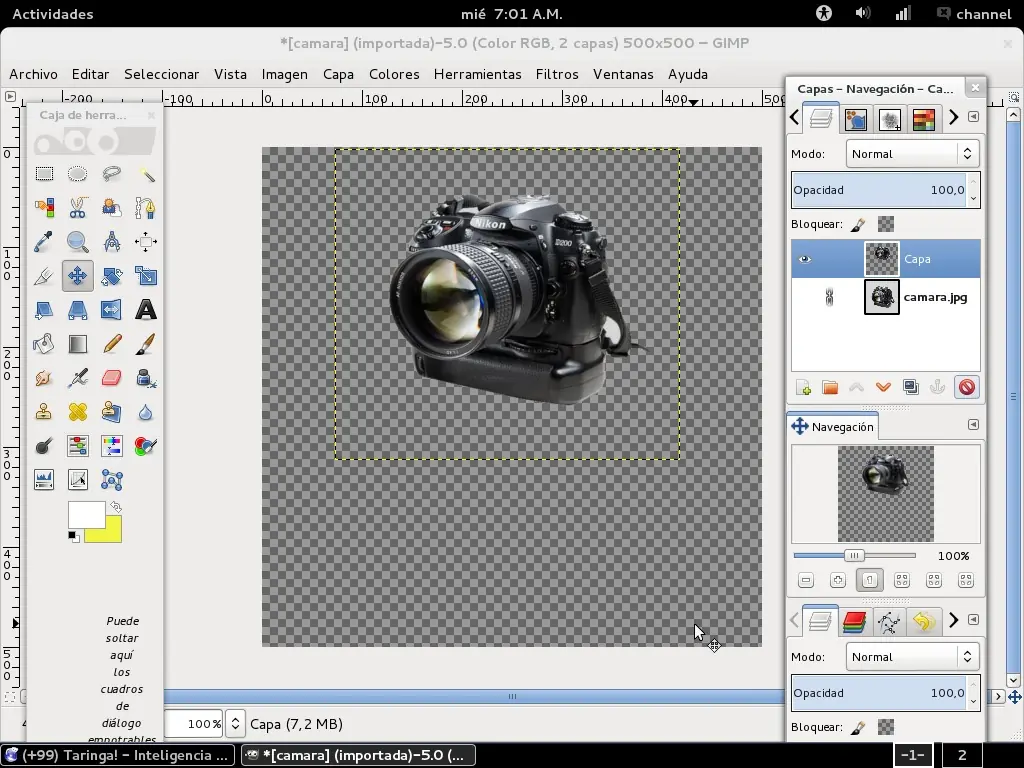Select the Pencil tool
This screenshot has height=768, width=1024.
[x=112, y=344]
